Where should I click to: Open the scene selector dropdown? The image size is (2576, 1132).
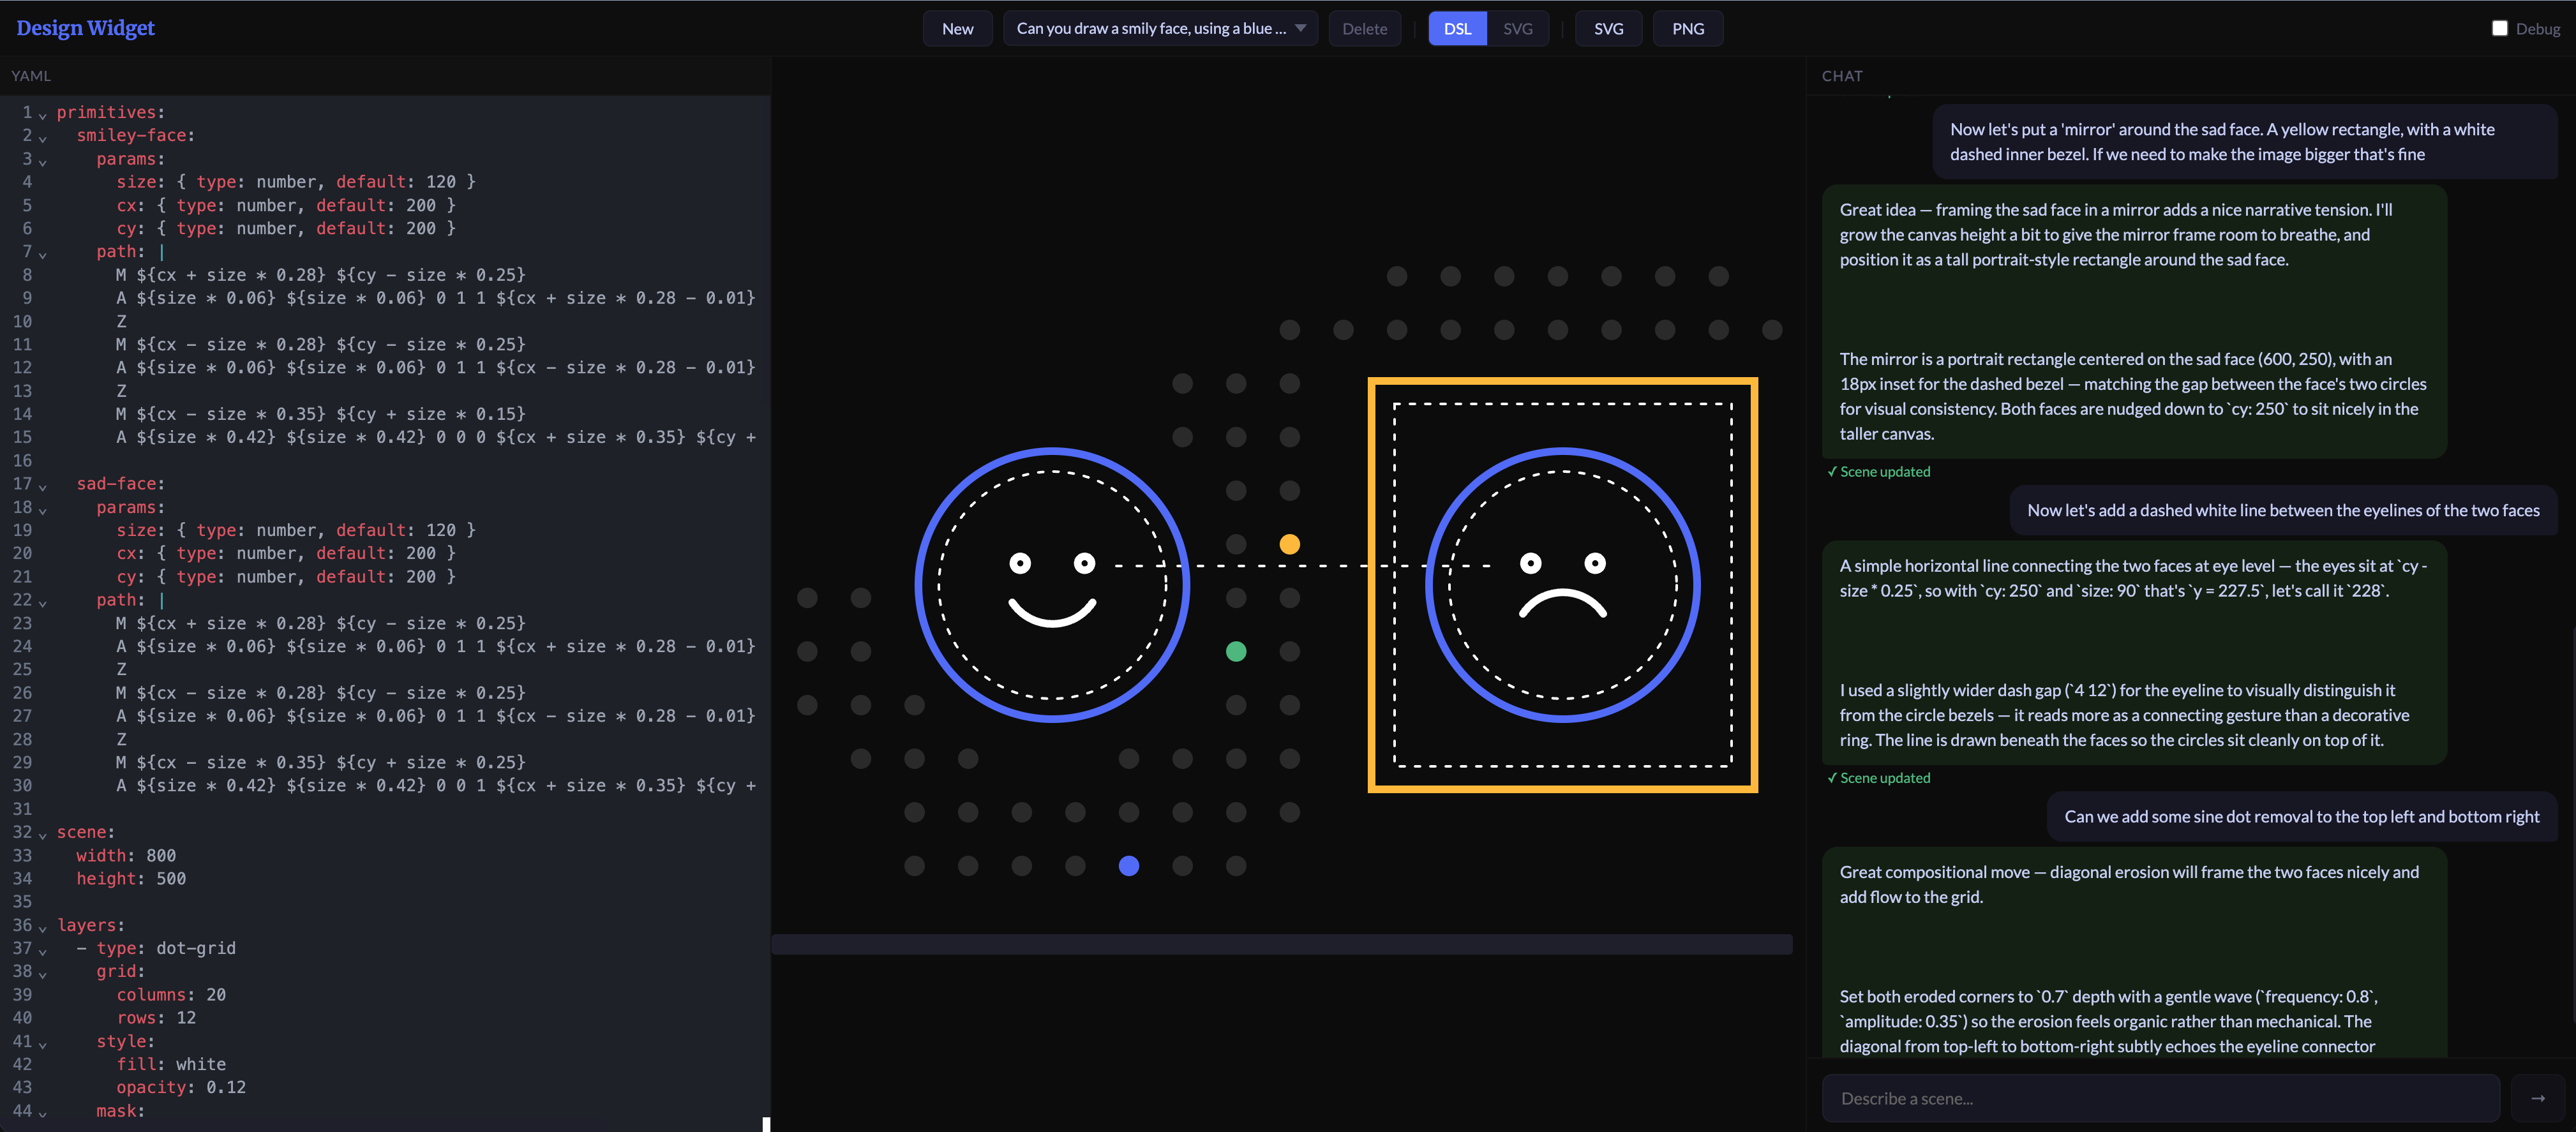click(1160, 28)
